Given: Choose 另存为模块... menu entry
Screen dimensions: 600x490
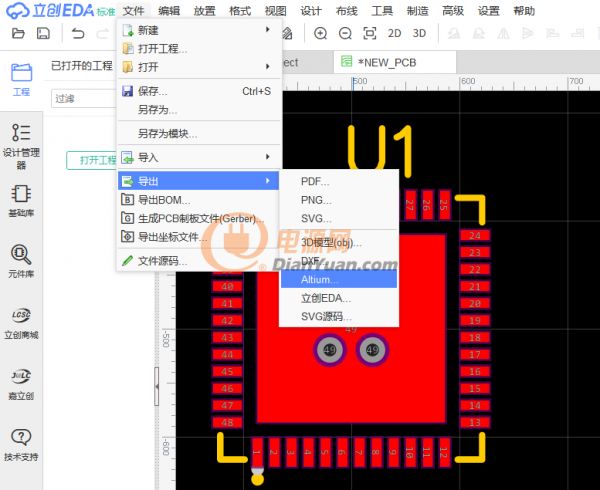Looking at the screenshot, I should pos(199,133).
